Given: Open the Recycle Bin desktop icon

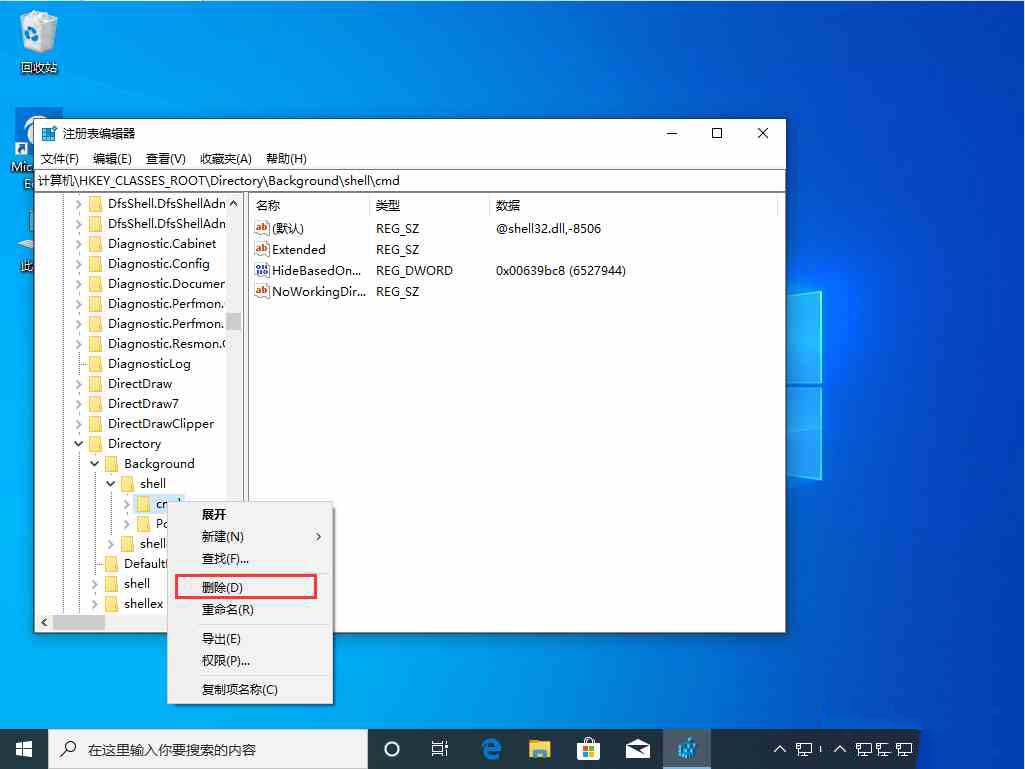Looking at the screenshot, I should pos(38,43).
